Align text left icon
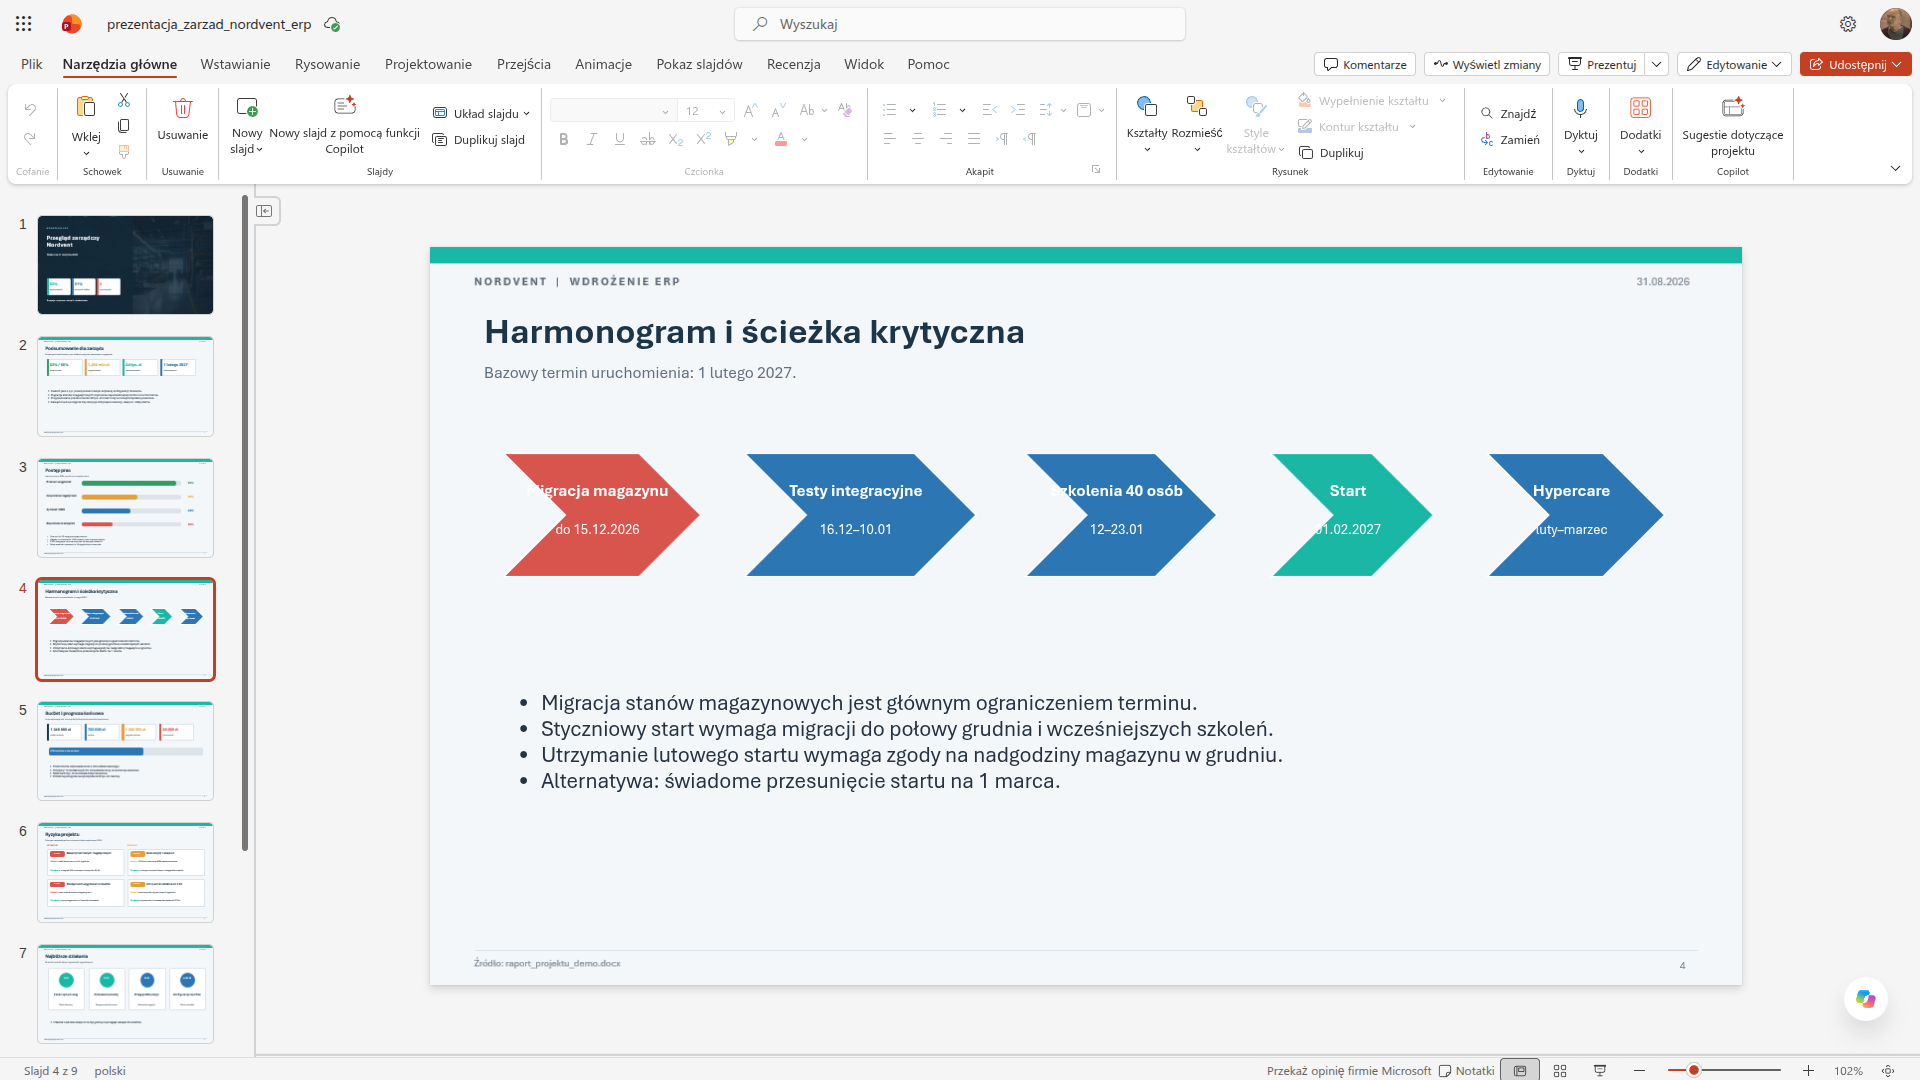1920x1080 pixels. (889, 139)
